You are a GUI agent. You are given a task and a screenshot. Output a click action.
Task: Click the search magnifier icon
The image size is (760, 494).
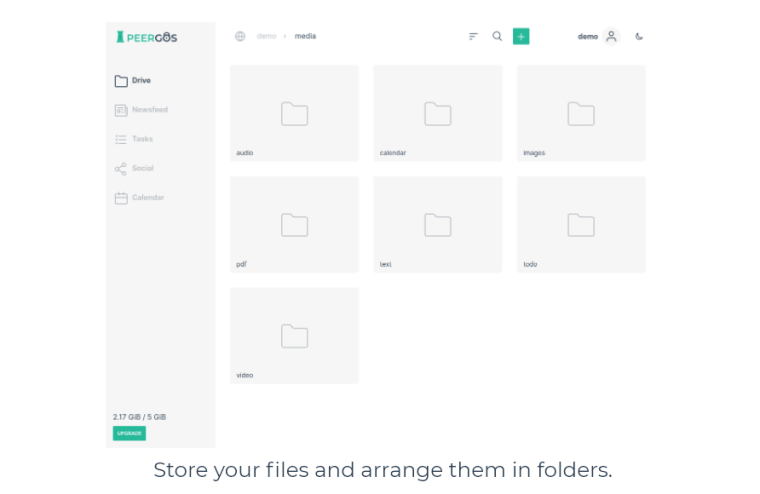click(x=497, y=36)
